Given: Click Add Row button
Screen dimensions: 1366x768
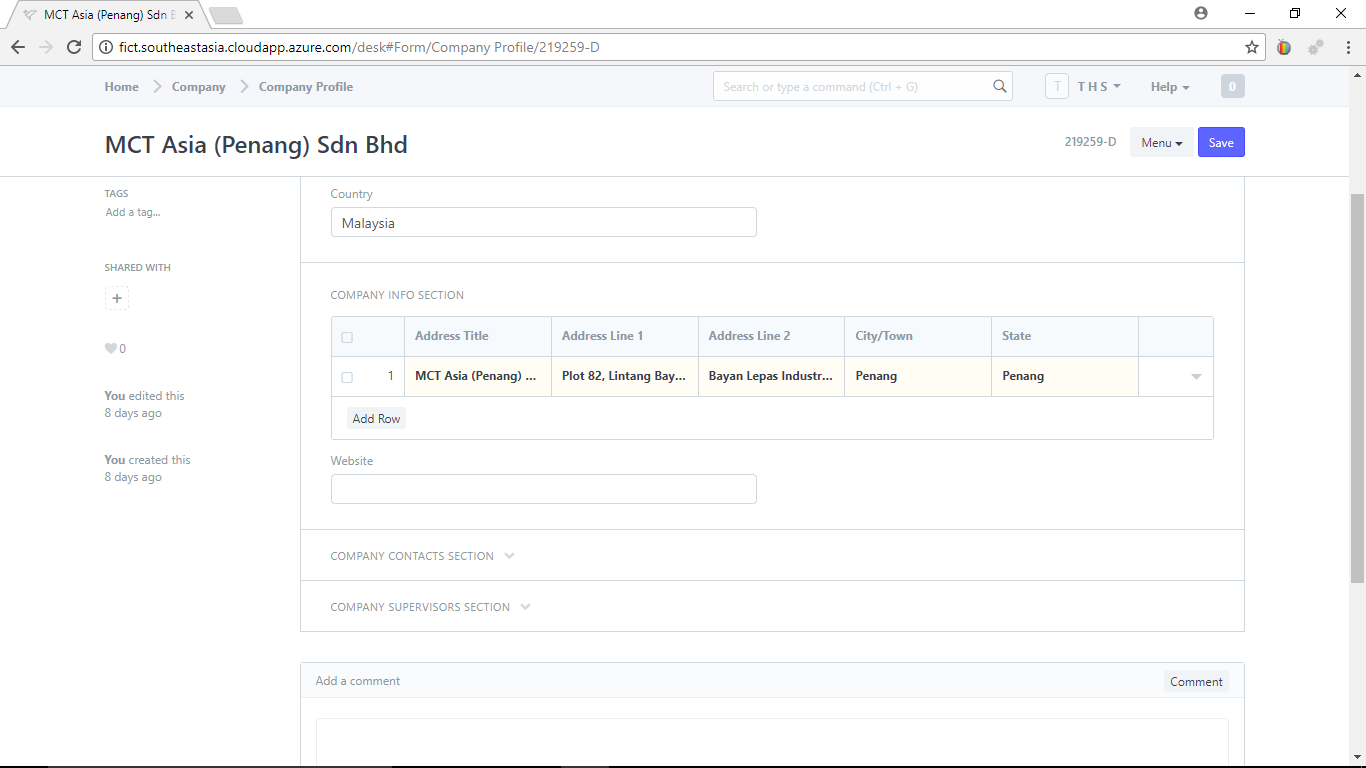Looking at the screenshot, I should click(x=376, y=419).
